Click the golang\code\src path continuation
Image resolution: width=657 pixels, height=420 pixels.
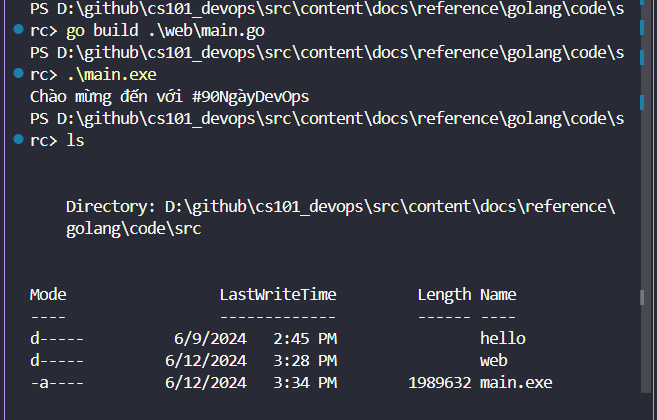[x=134, y=229]
